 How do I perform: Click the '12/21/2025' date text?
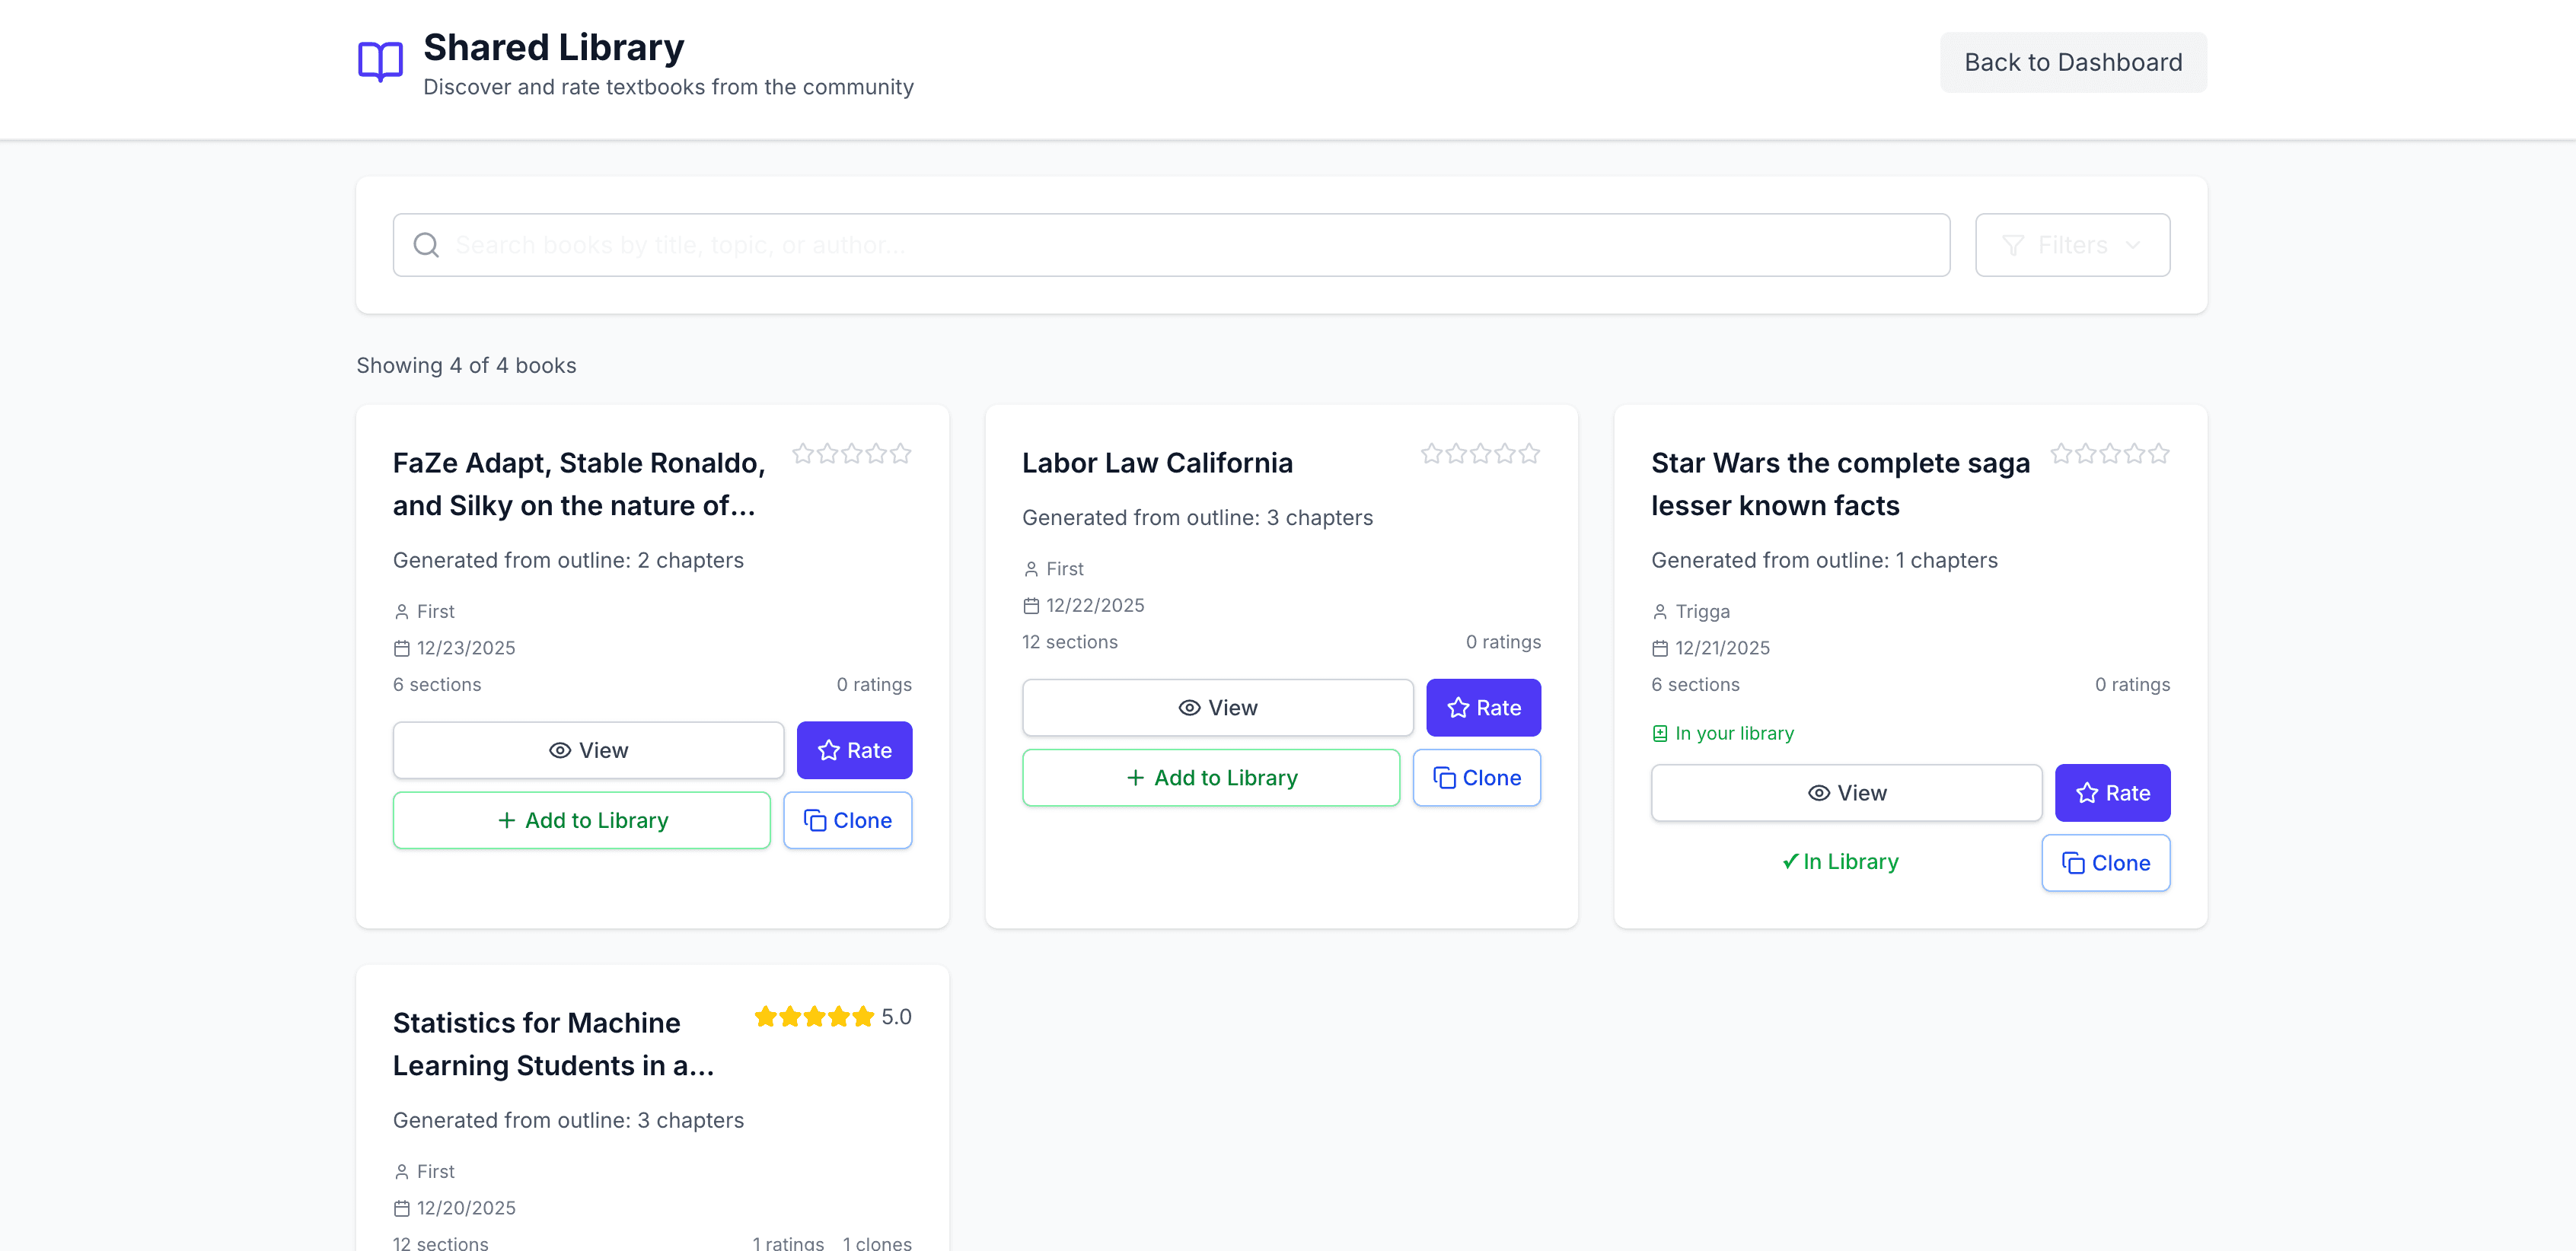tap(1722, 648)
